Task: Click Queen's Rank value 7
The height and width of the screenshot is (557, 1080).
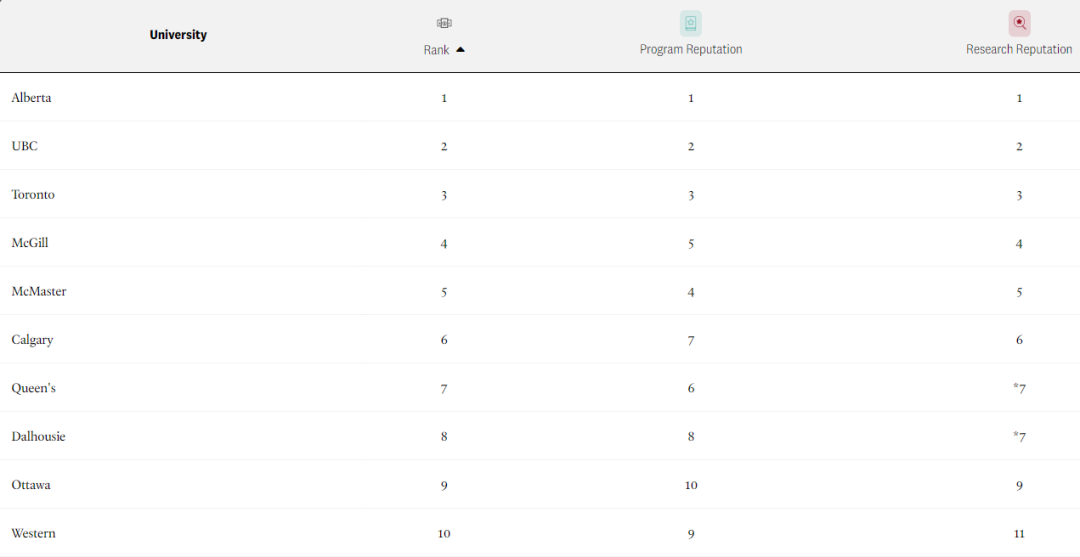Action: coord(444,389)
